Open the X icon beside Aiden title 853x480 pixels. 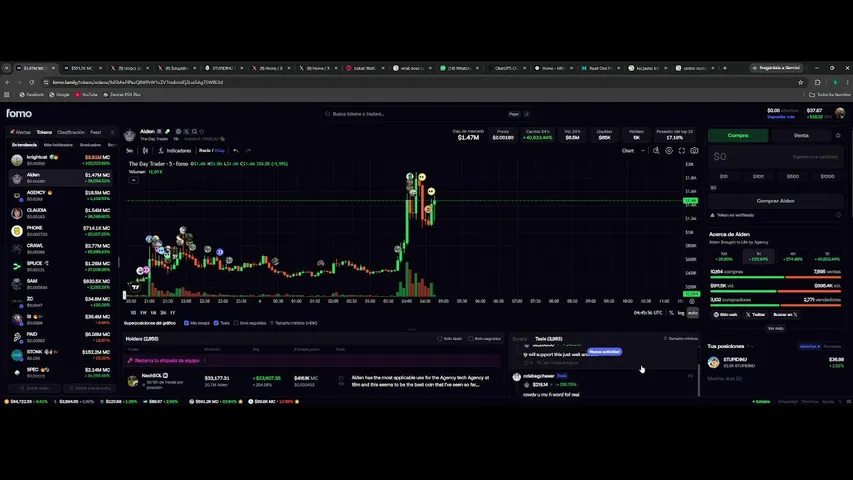click(186, 131)
